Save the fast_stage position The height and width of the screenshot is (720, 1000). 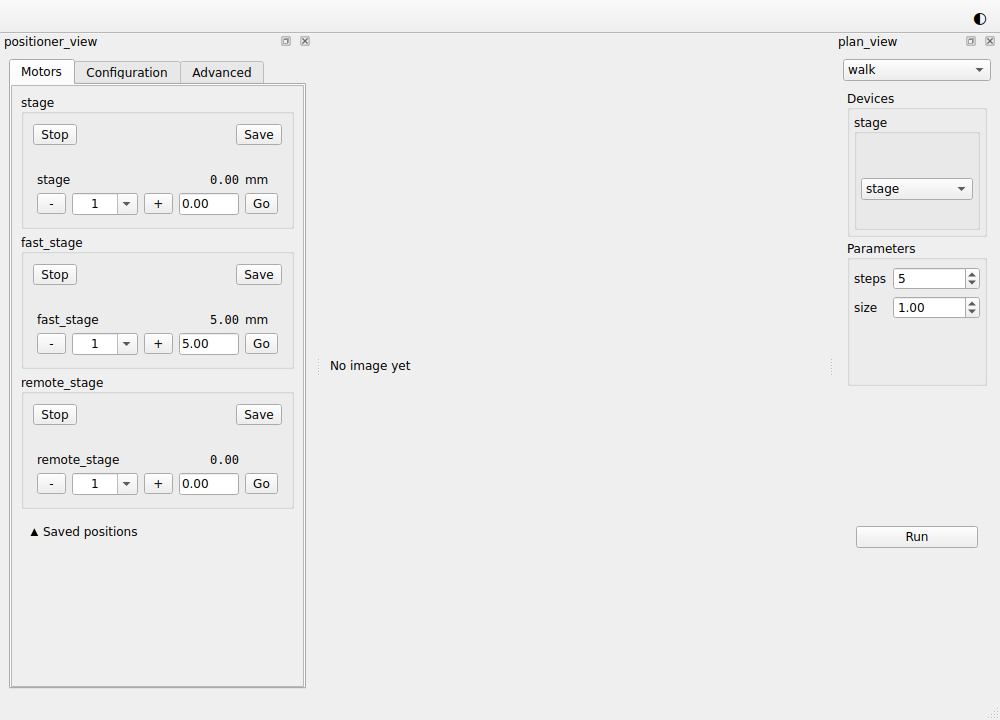pyautogui.click(x=258, y=275)
